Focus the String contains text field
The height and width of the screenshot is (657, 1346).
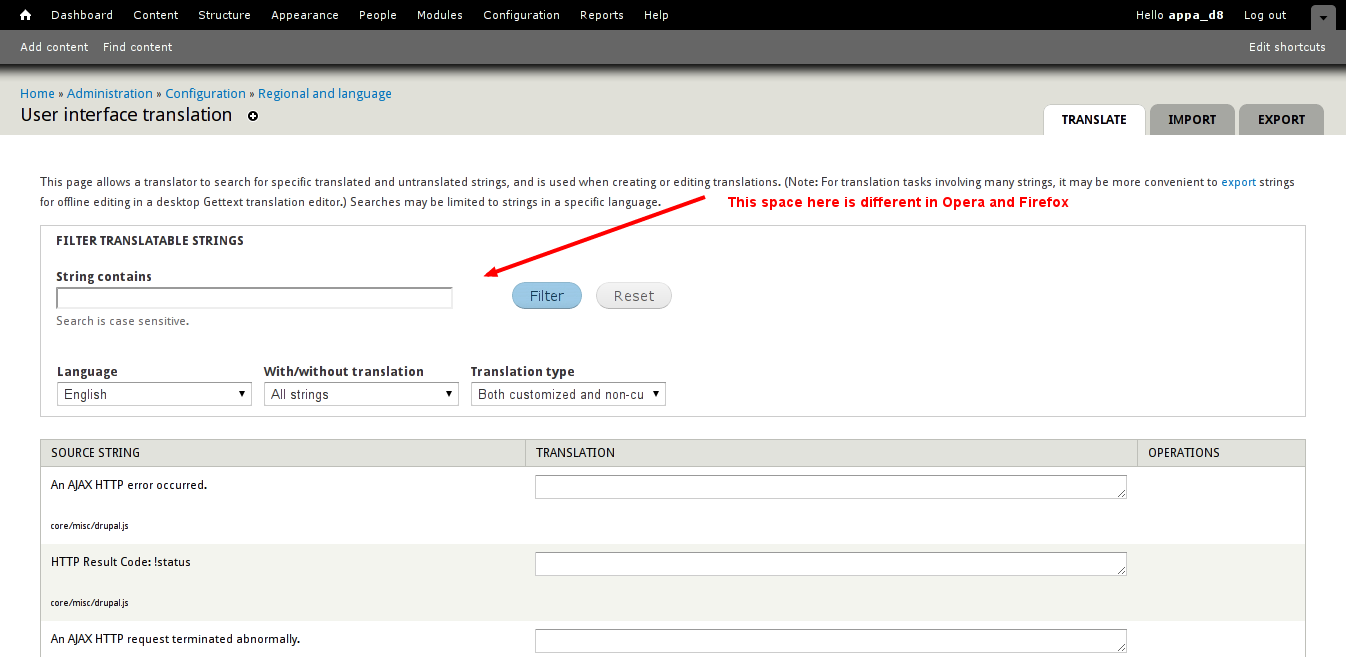click(x=254, y=297)
